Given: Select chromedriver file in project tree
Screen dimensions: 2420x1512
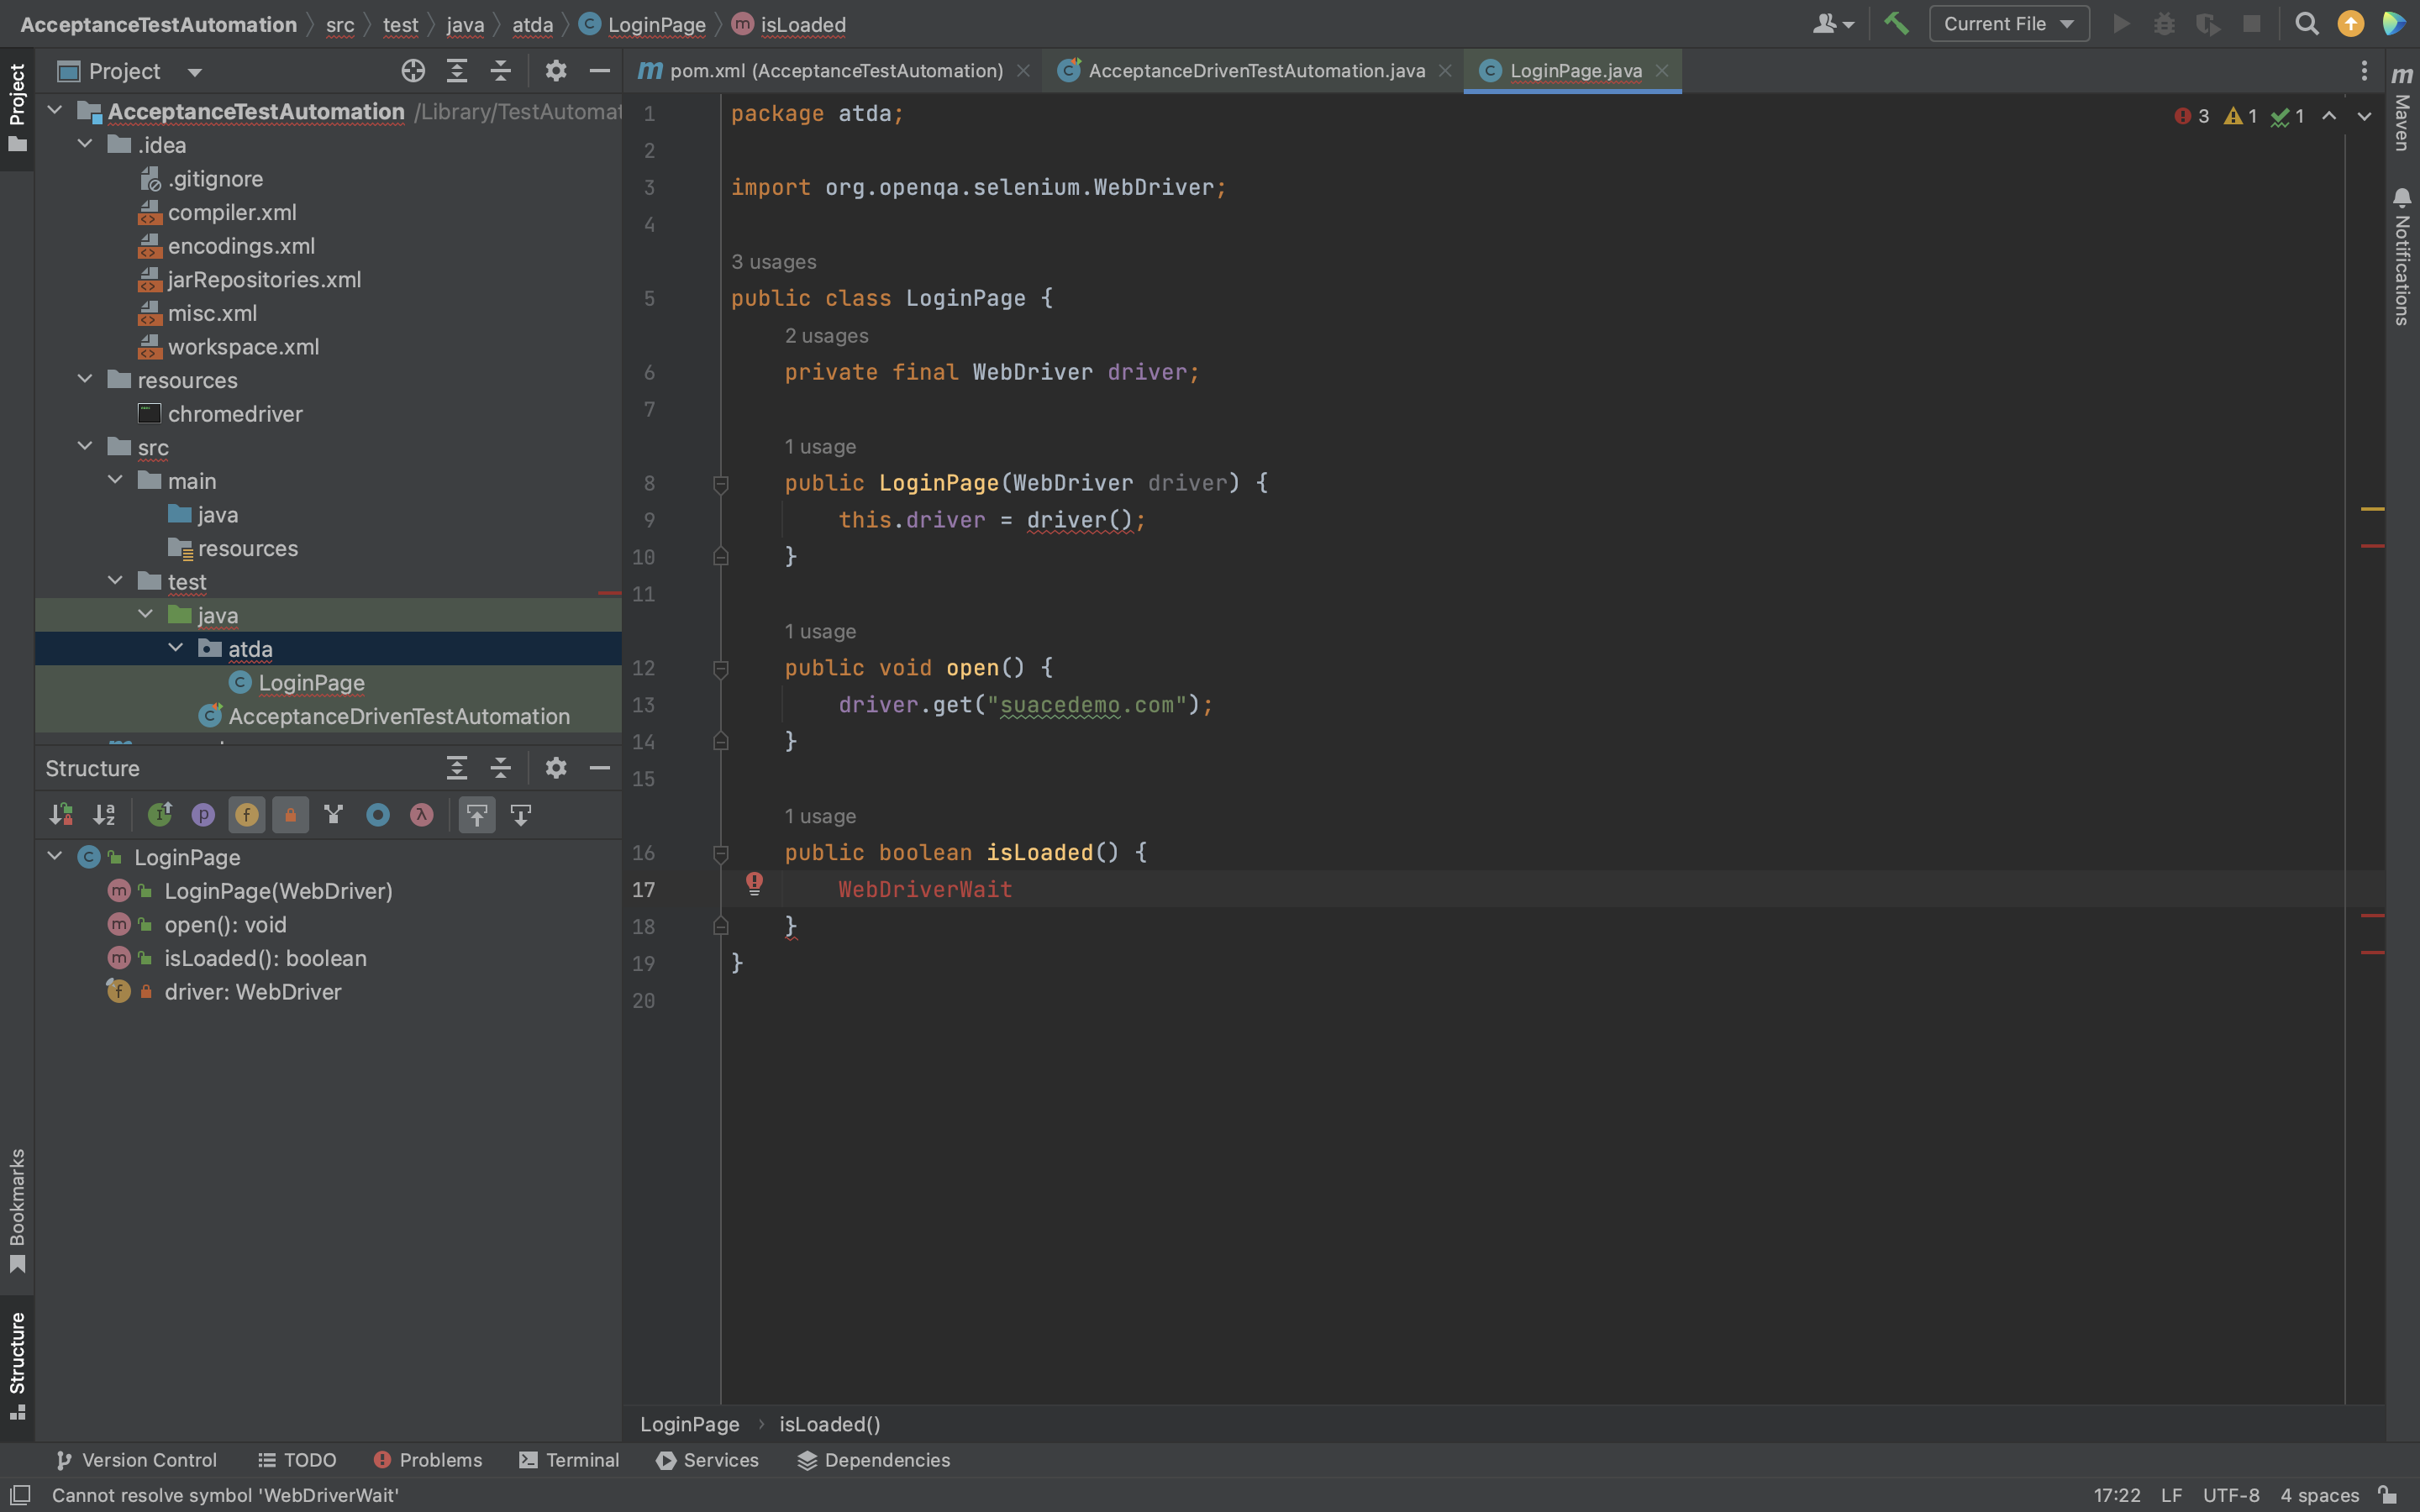Looking at the screenshot, I should tap(235, 413).
